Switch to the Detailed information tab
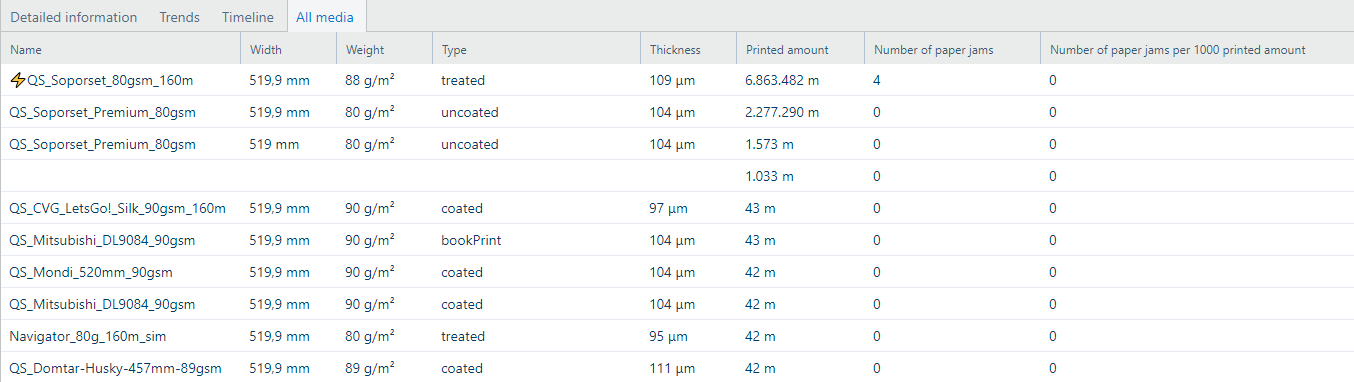Screen dimensions: 1354x382 click(74, 17)
